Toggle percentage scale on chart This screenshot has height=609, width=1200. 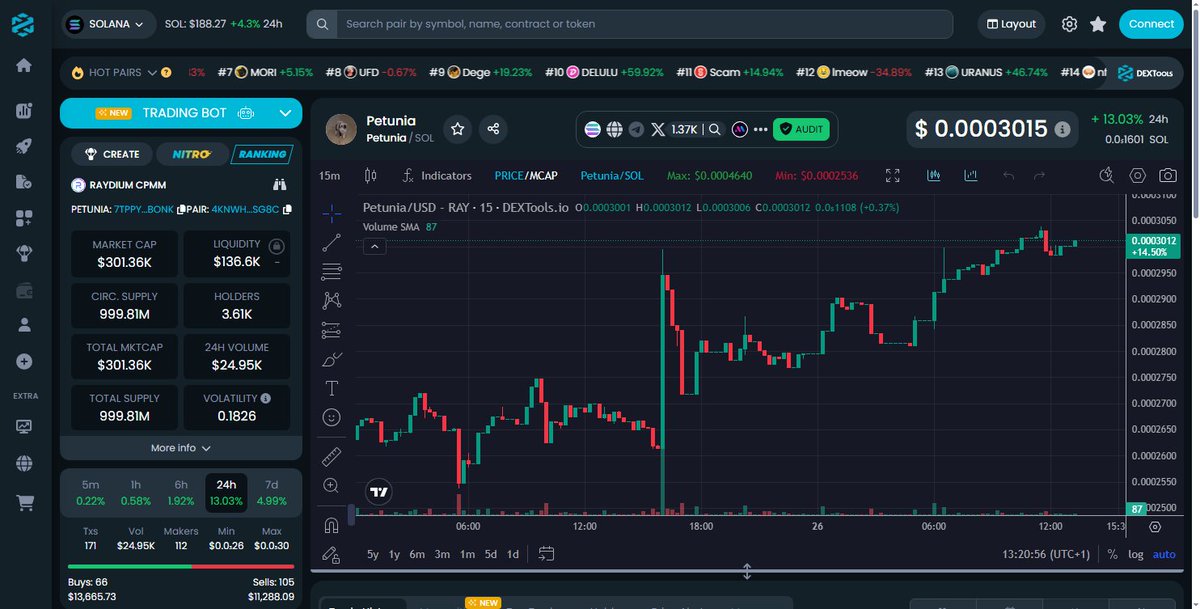click(1113, 554)
